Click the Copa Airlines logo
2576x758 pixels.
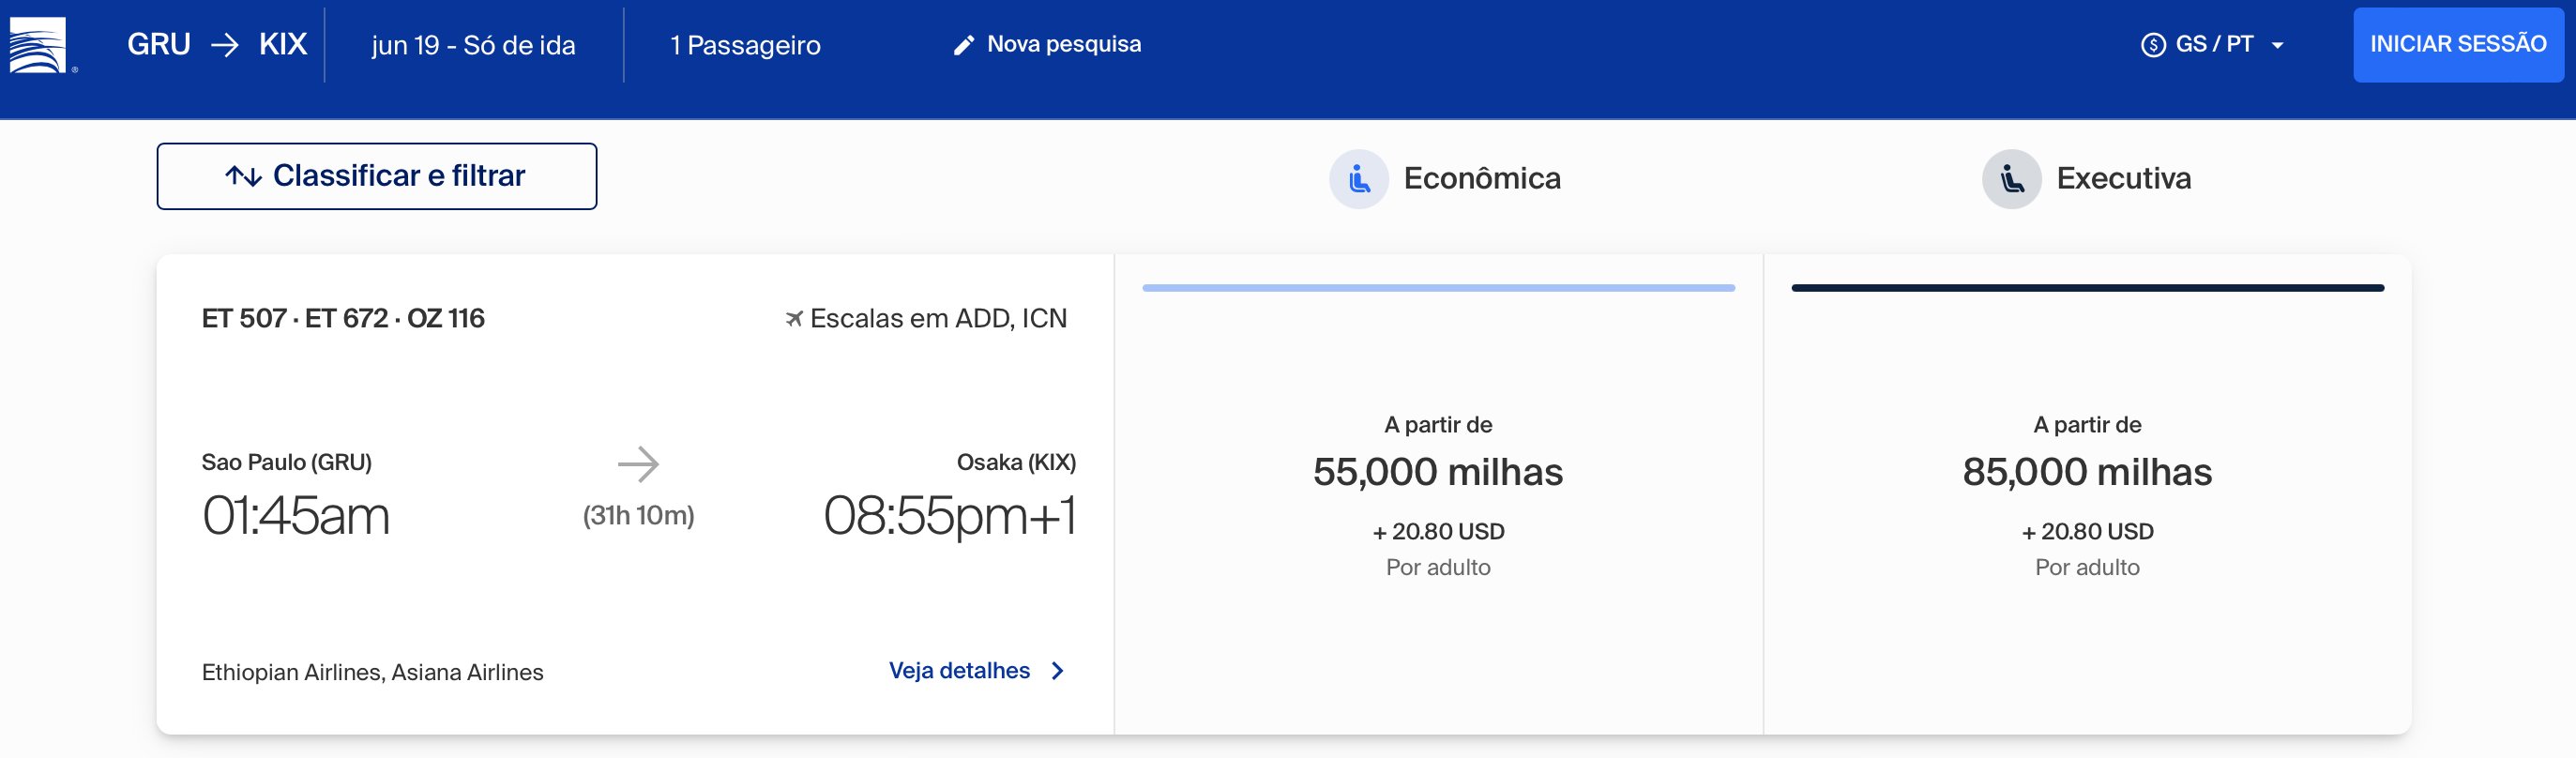[38, 45]
